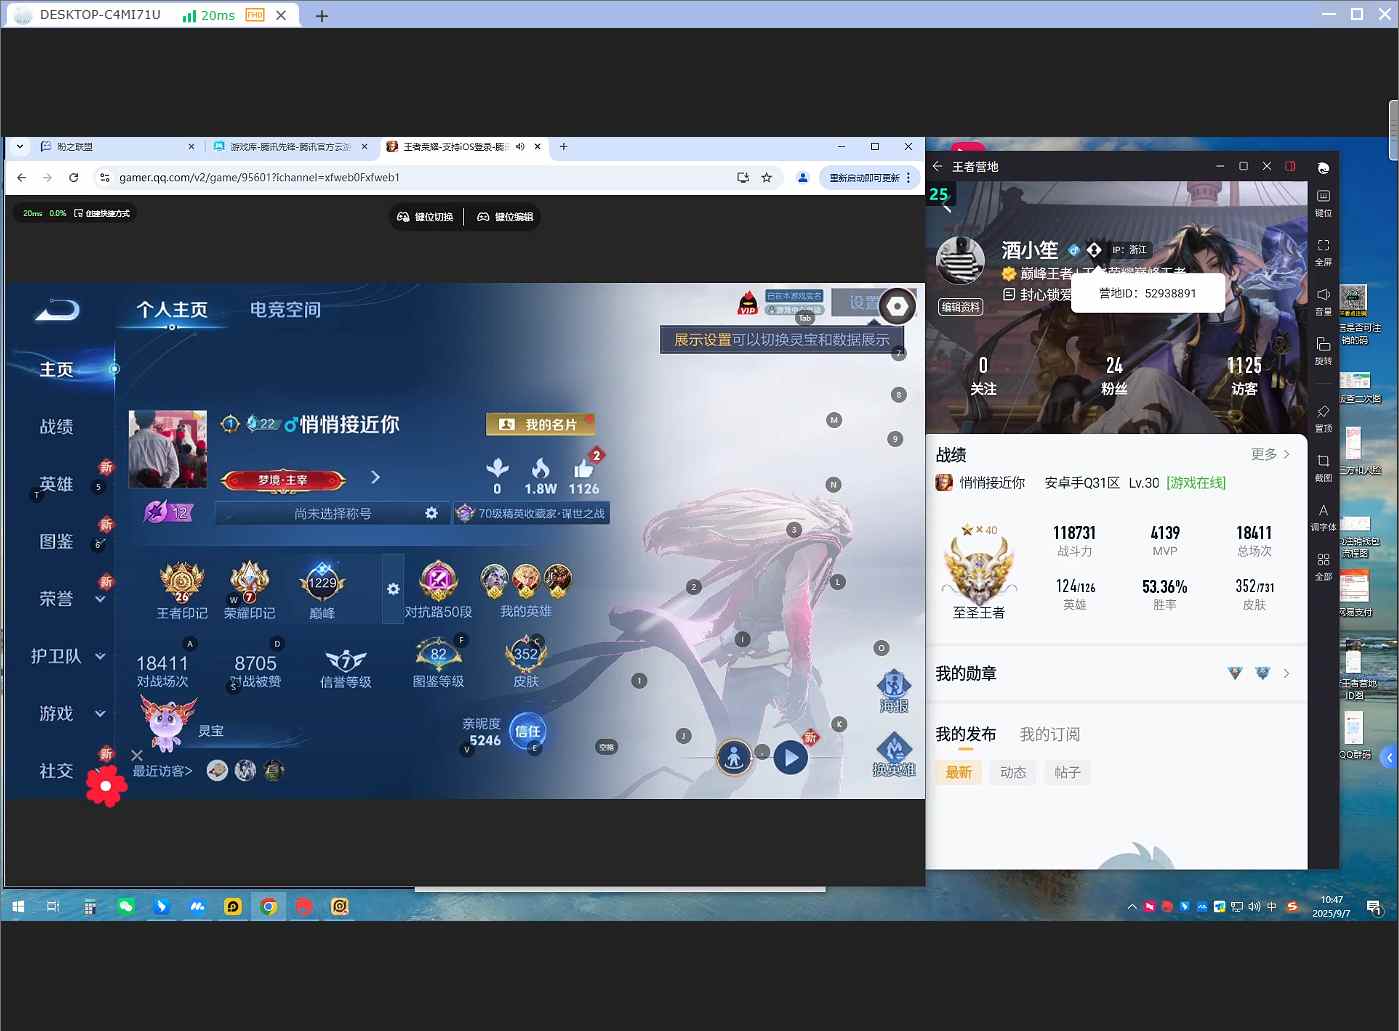Expand the 游戏 sidebar section
1399x1031 pixels.
pyautogui.click(x=100, y=714)
